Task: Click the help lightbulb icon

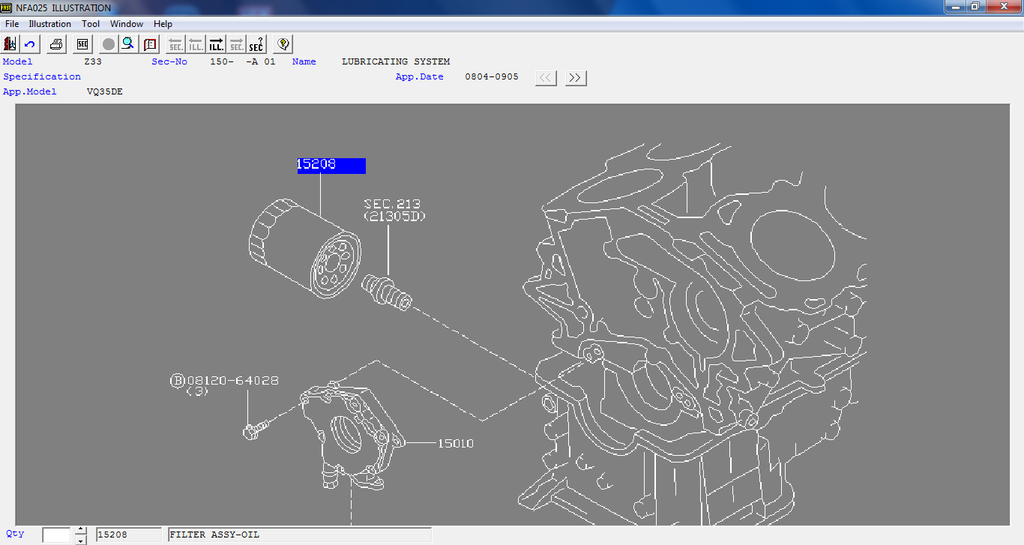Action: point(284,44)
